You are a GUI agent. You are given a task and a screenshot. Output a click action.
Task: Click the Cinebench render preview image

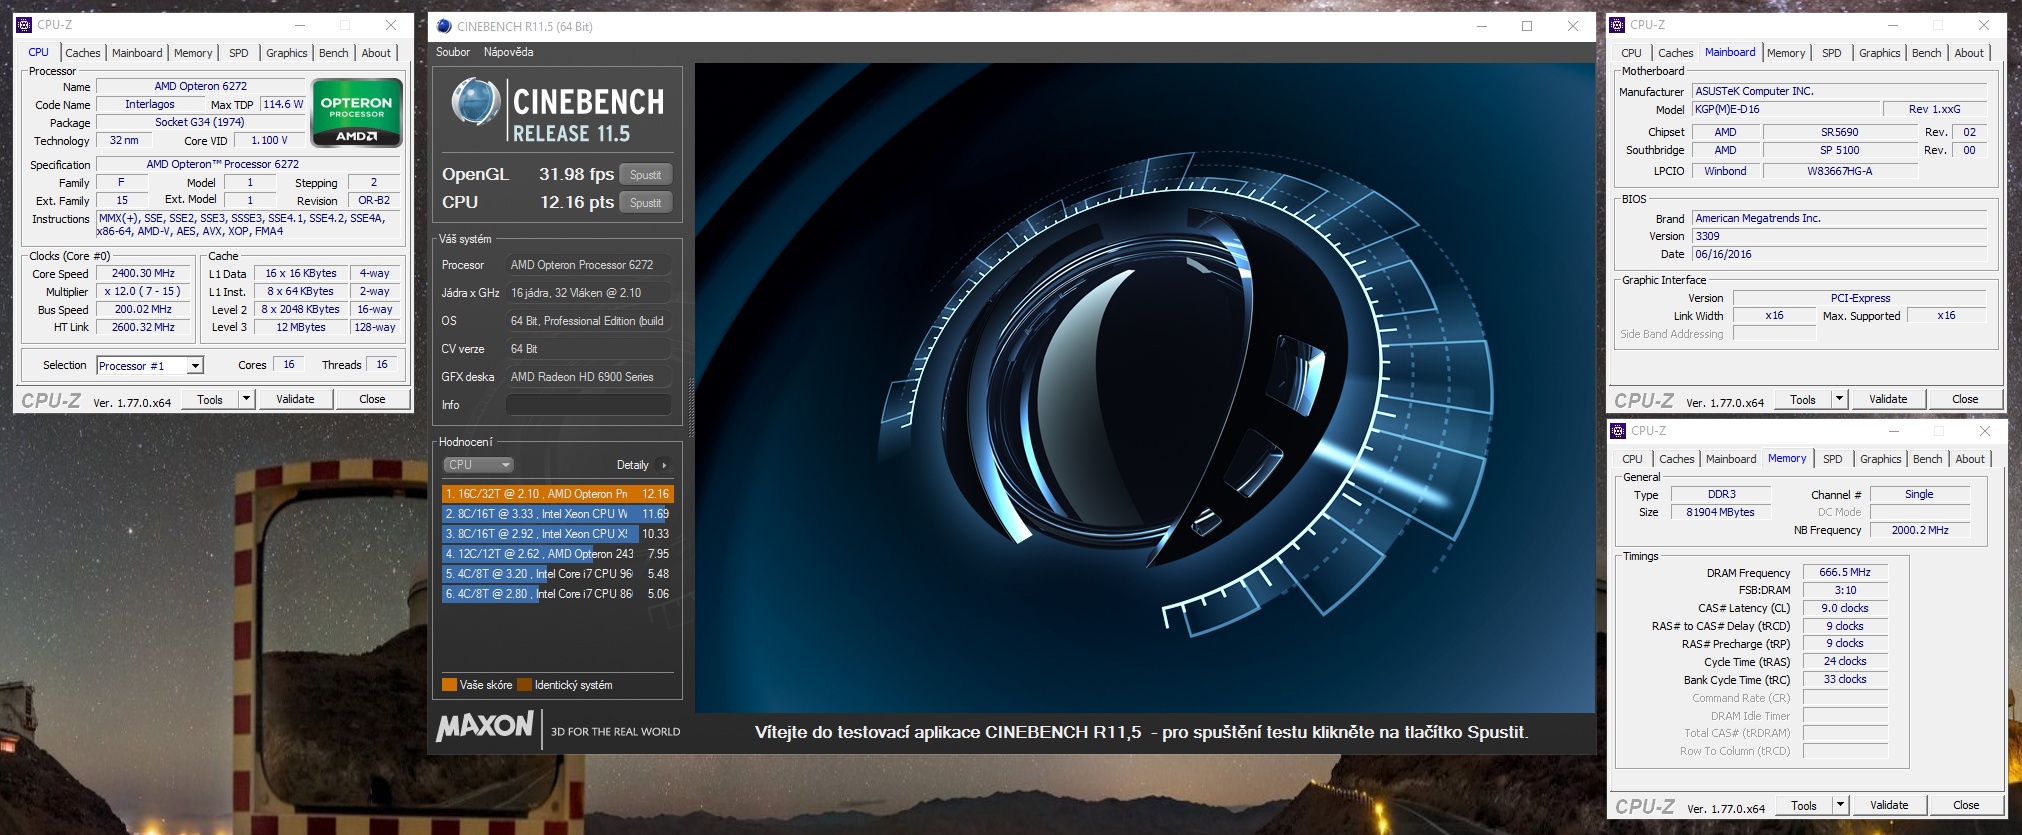click(1145, 388)
